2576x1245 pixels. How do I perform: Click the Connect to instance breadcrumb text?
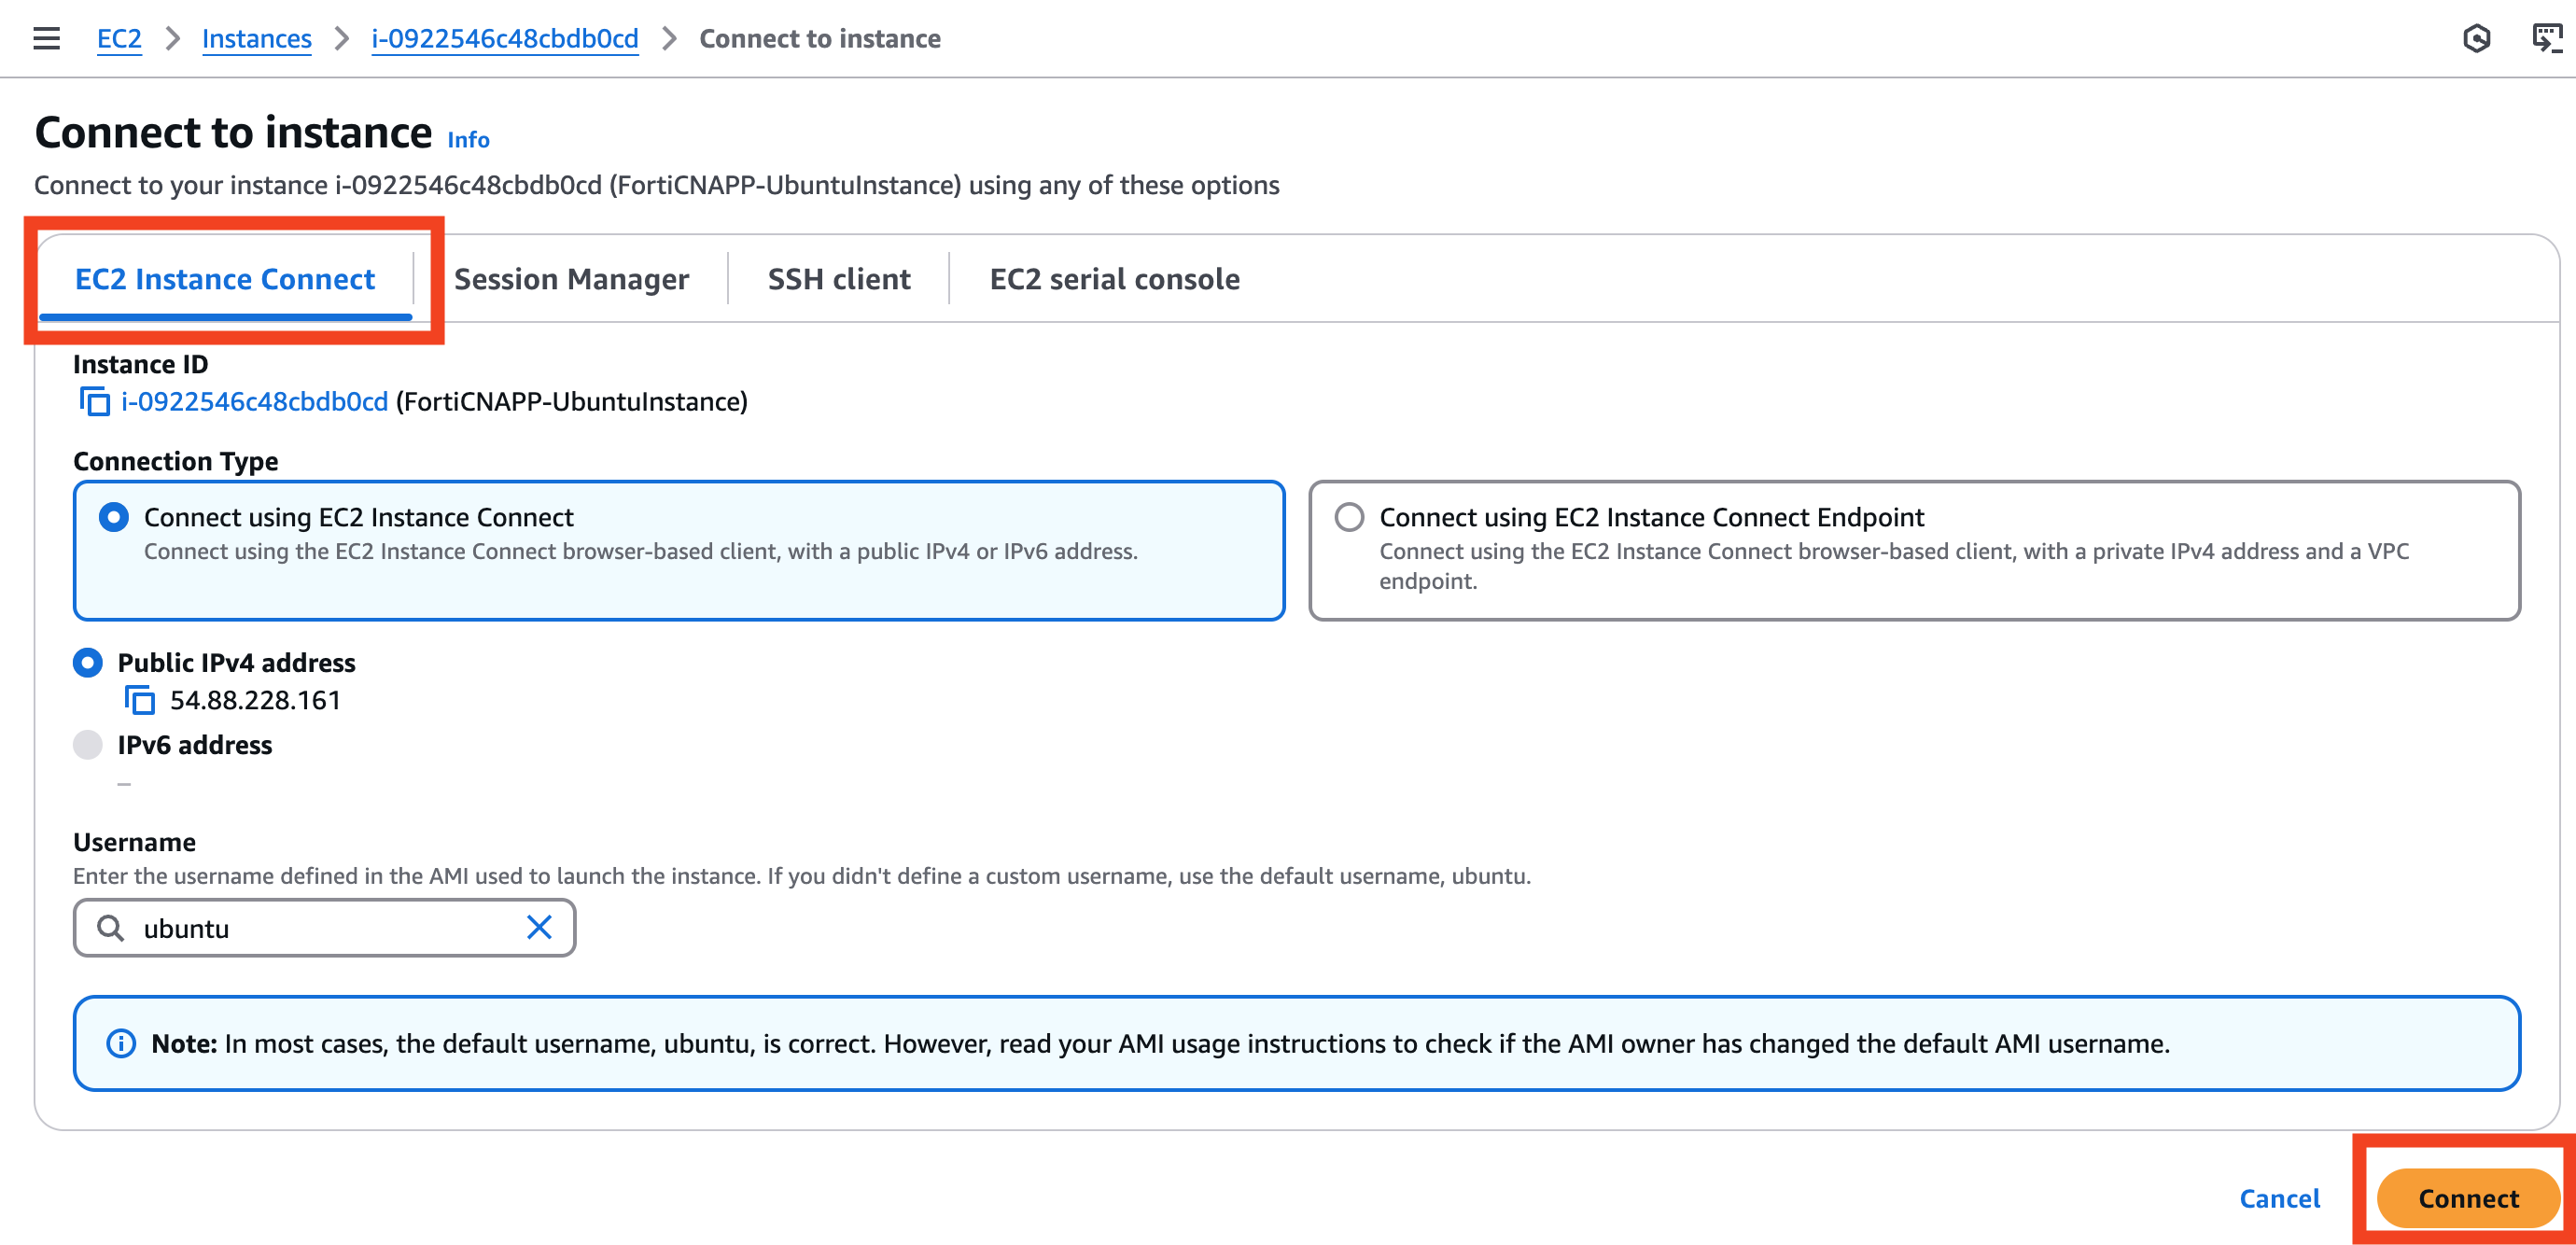[820, 38]
